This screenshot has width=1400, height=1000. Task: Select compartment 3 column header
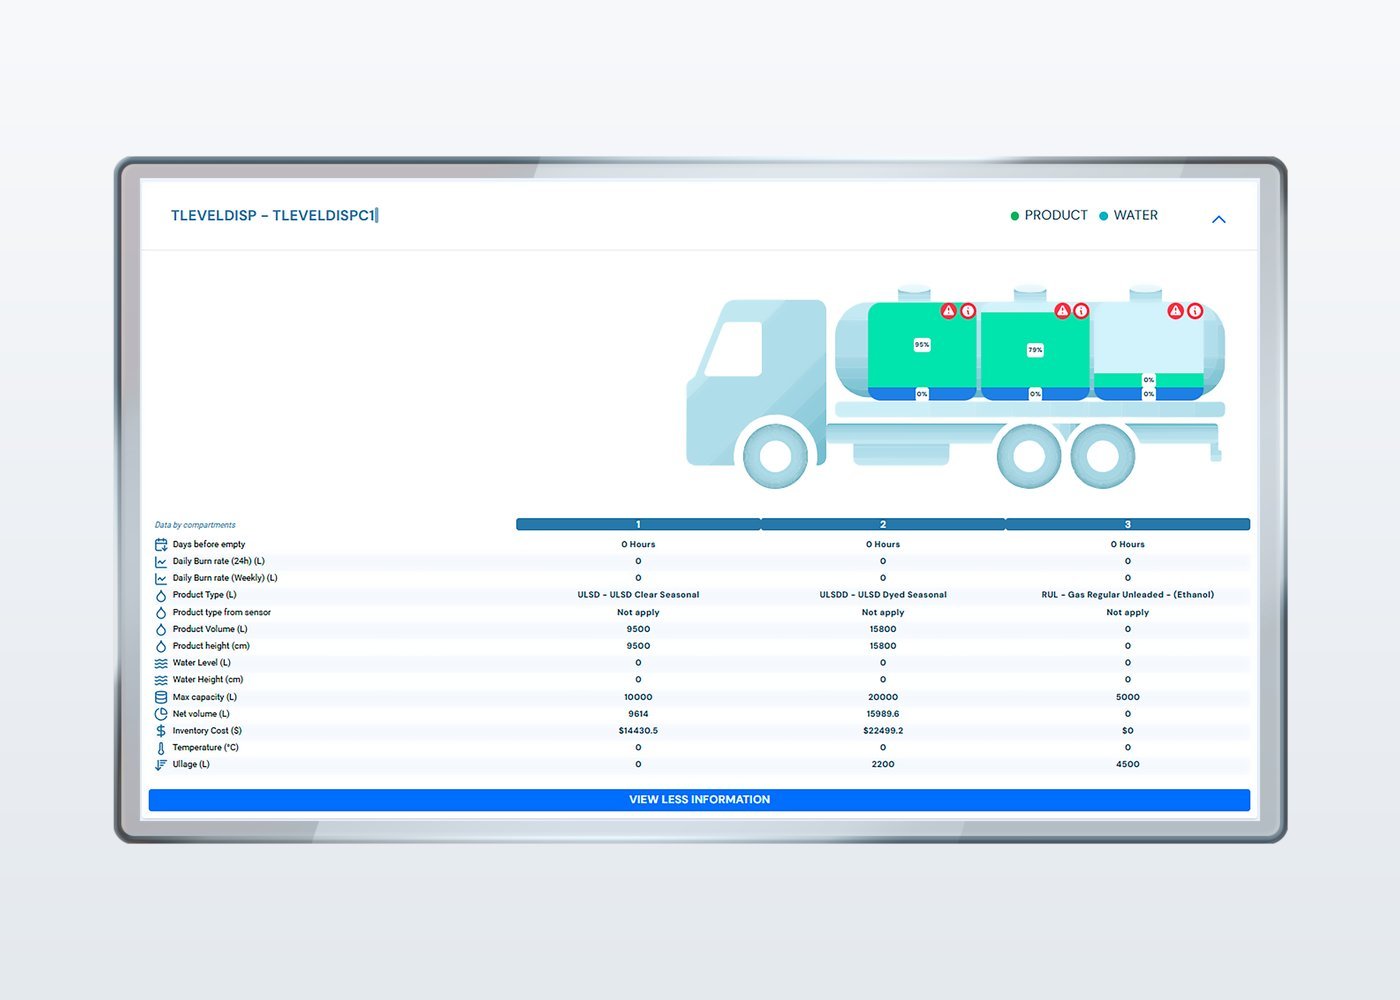coord(1128,524)
